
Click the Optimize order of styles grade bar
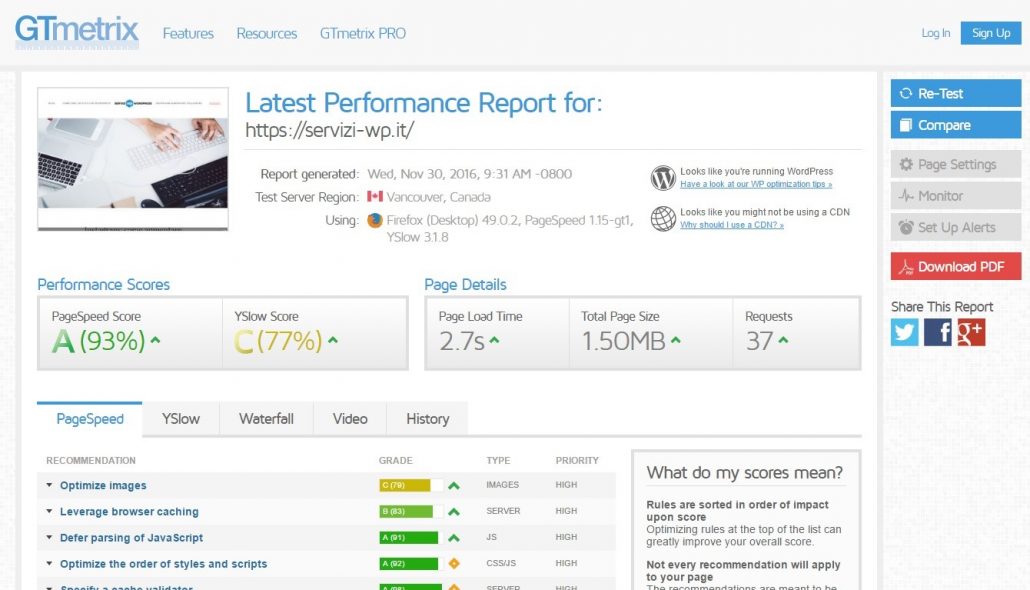click(411, 564)
